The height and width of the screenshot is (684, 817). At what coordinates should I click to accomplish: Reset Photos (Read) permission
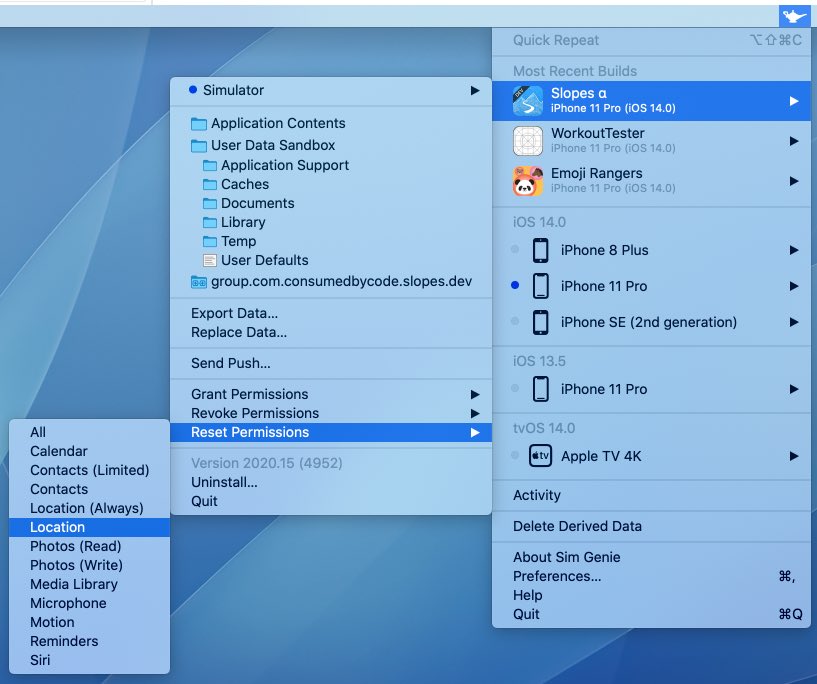coord(90,546)
